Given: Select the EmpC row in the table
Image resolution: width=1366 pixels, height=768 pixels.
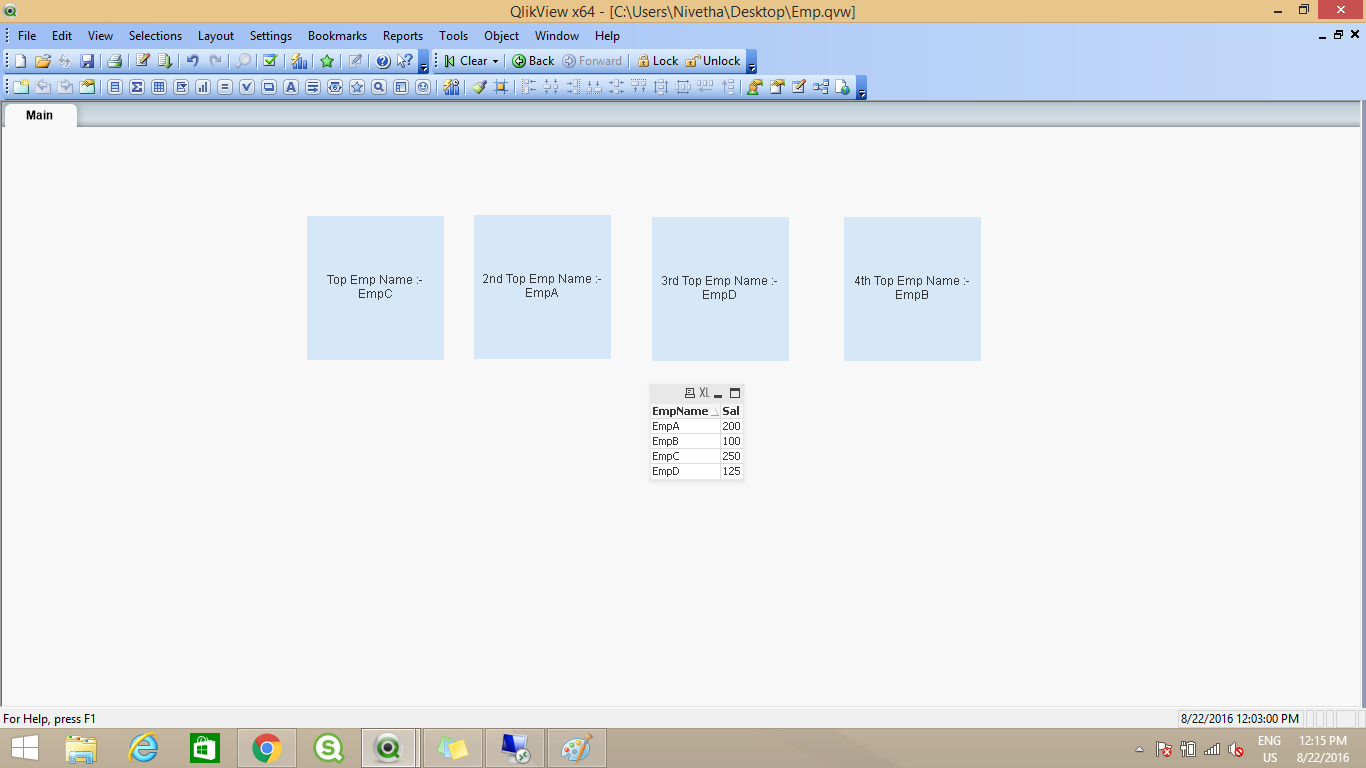Looking at the screenshot, I should click(x=666, y=456).
